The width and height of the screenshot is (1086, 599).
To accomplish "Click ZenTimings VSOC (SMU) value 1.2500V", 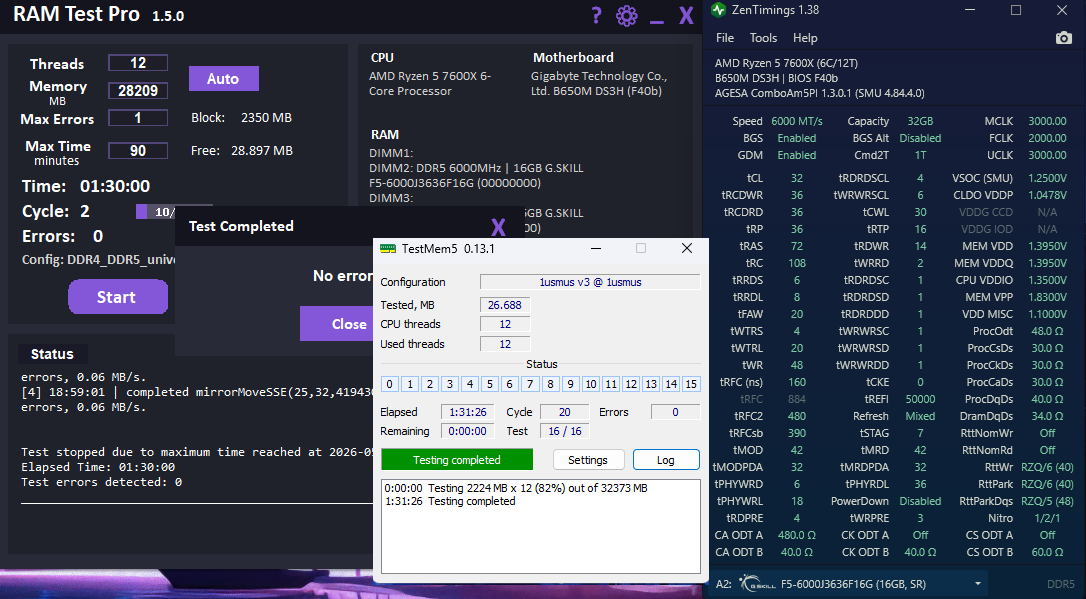I will pos(1047,178).
